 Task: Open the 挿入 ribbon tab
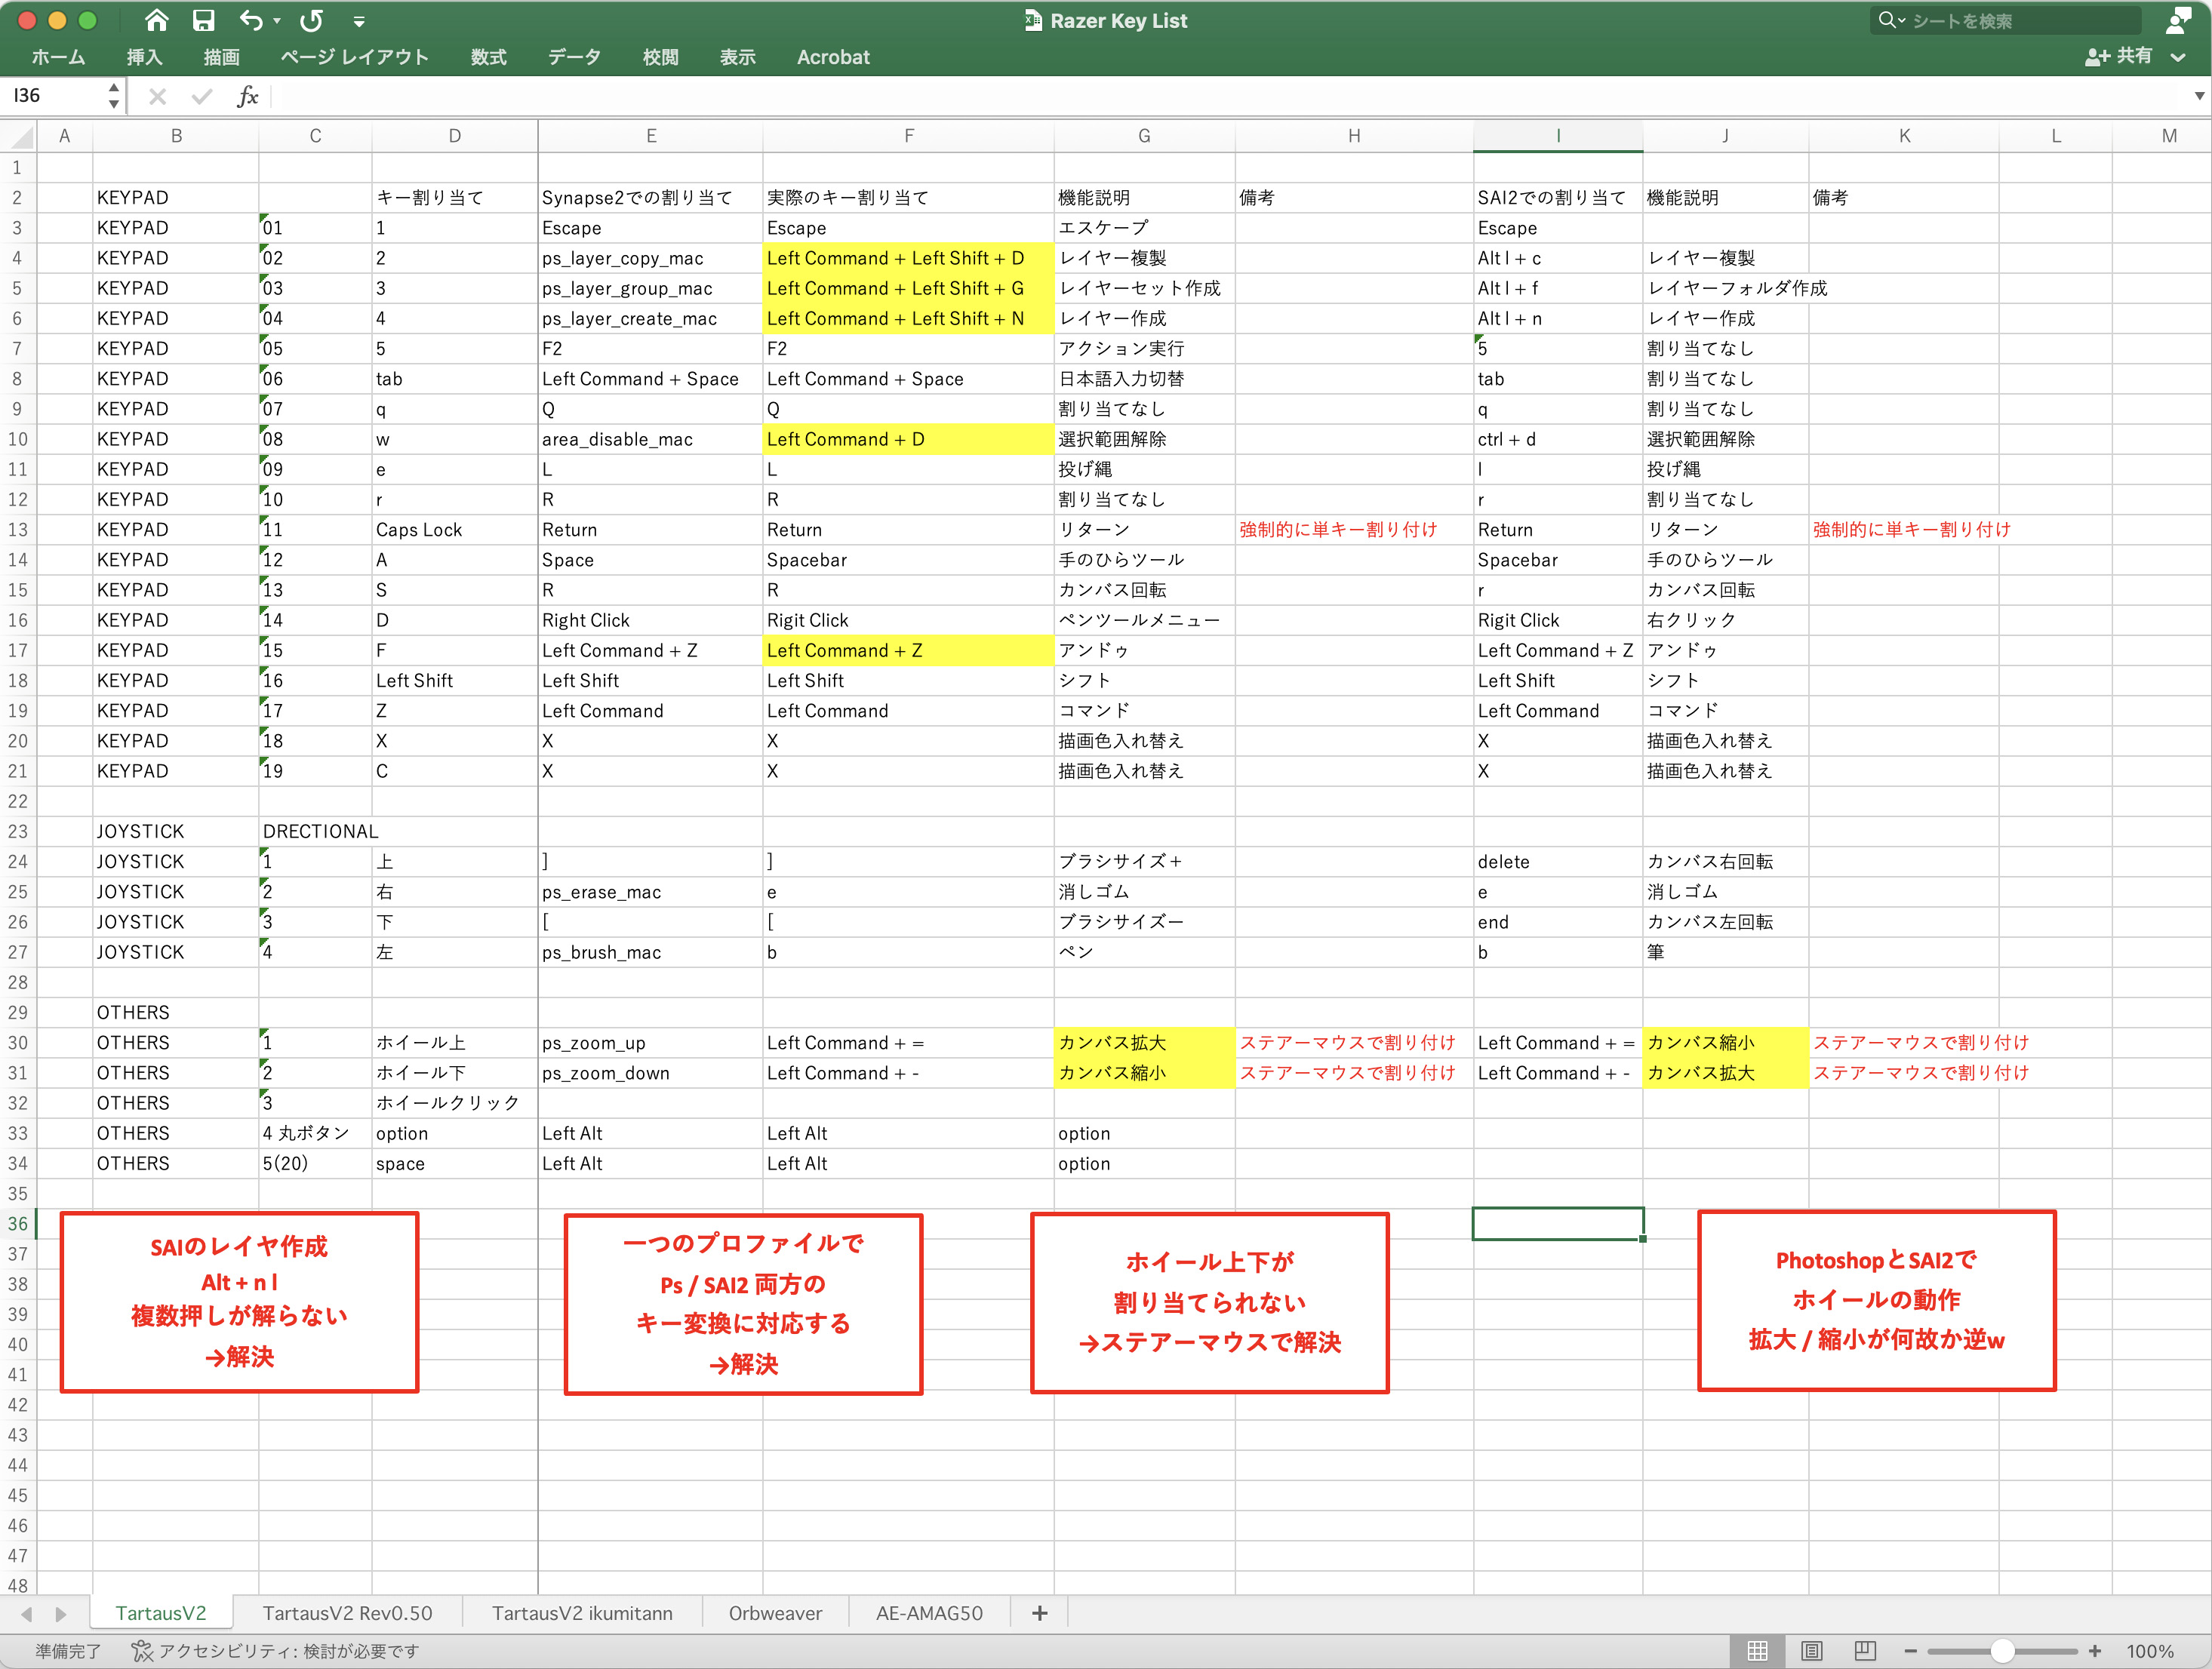tap(144, 57)
